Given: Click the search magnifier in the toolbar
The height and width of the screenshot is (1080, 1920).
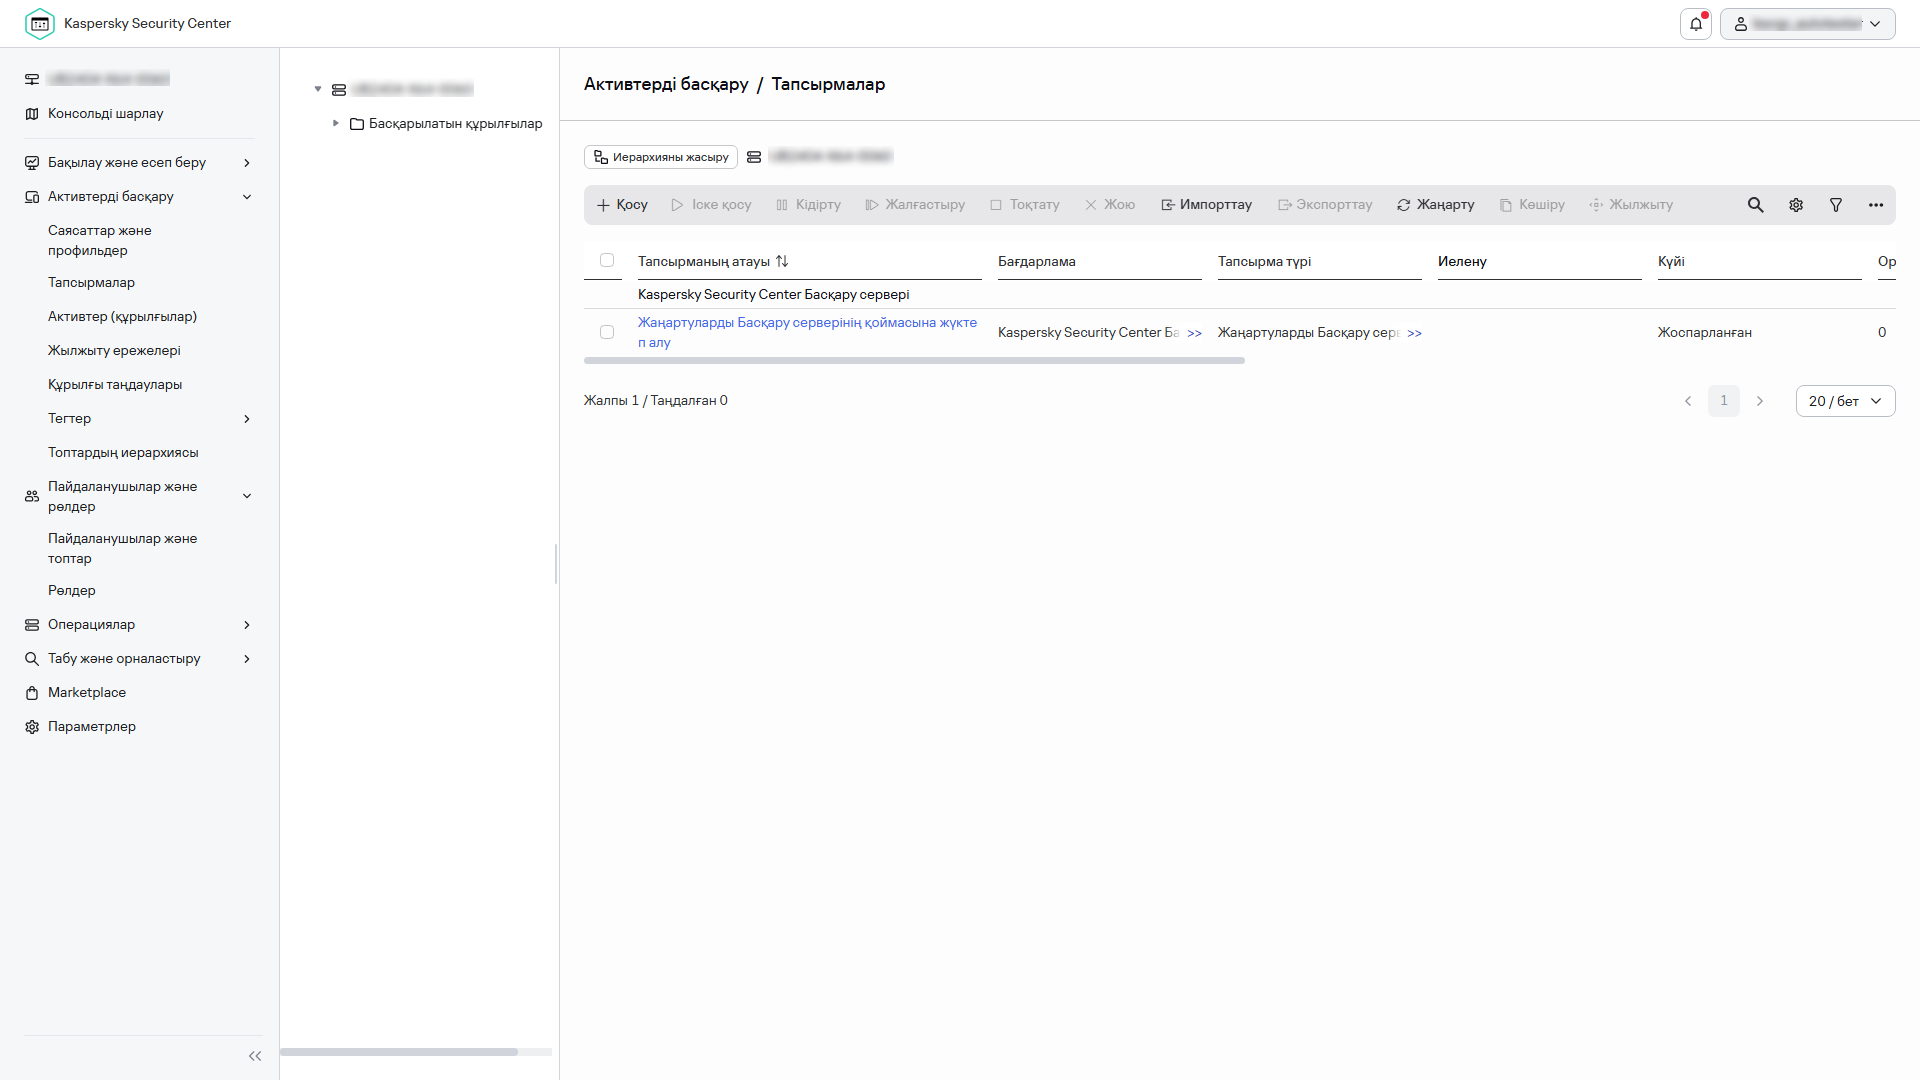Looking at the screenshot, I should 1755,205.
